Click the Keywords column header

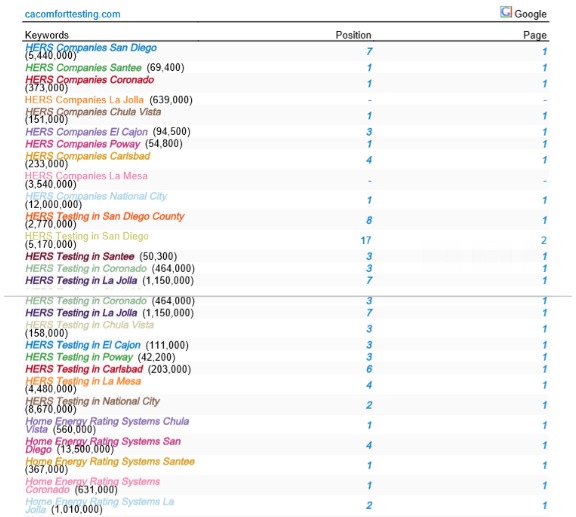click(x=47, y=35)
